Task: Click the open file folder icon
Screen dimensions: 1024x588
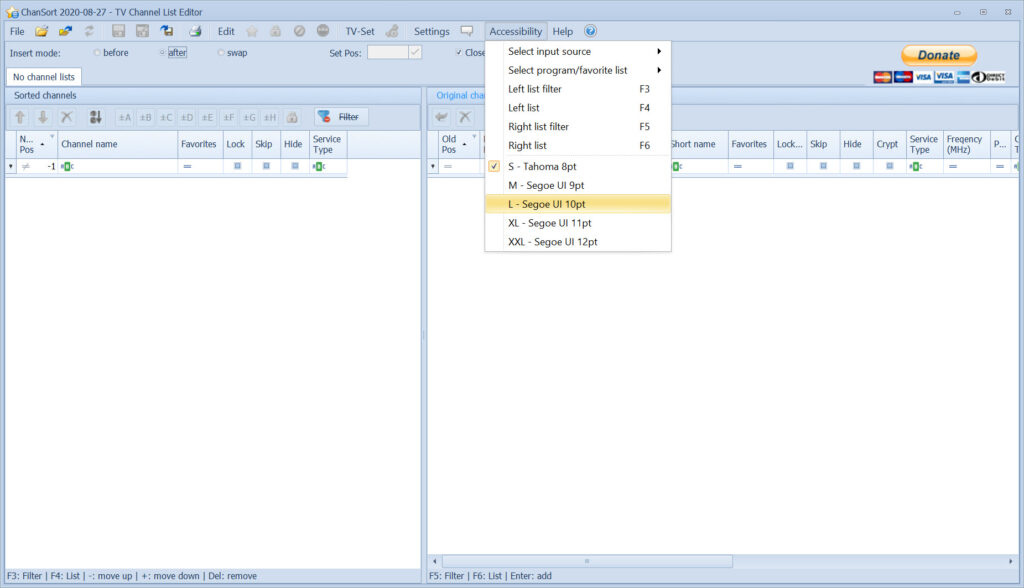Action: pyautogui.click(x=42, y=31)
